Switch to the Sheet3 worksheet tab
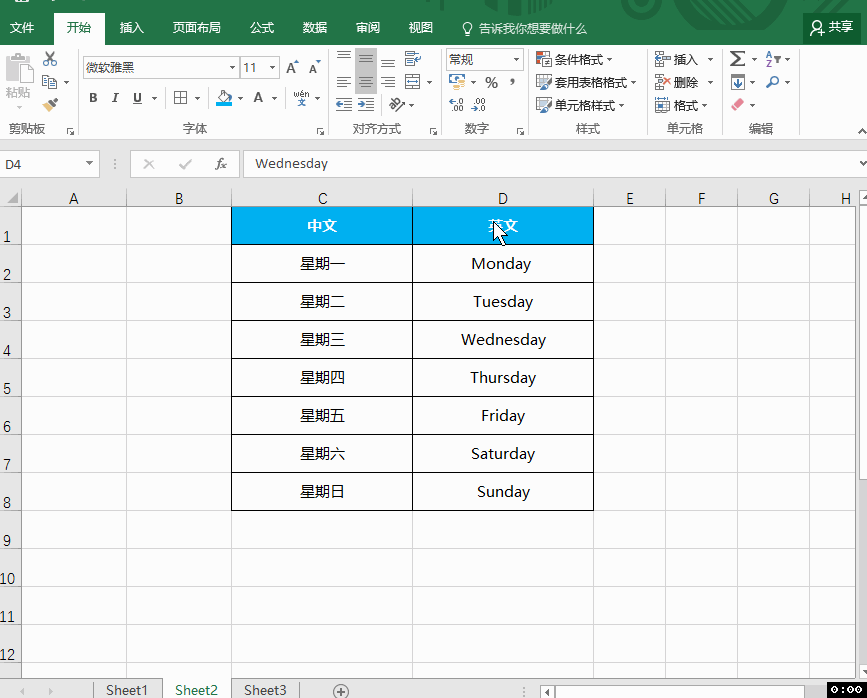 pyautogui.click(x=265, y=690)
